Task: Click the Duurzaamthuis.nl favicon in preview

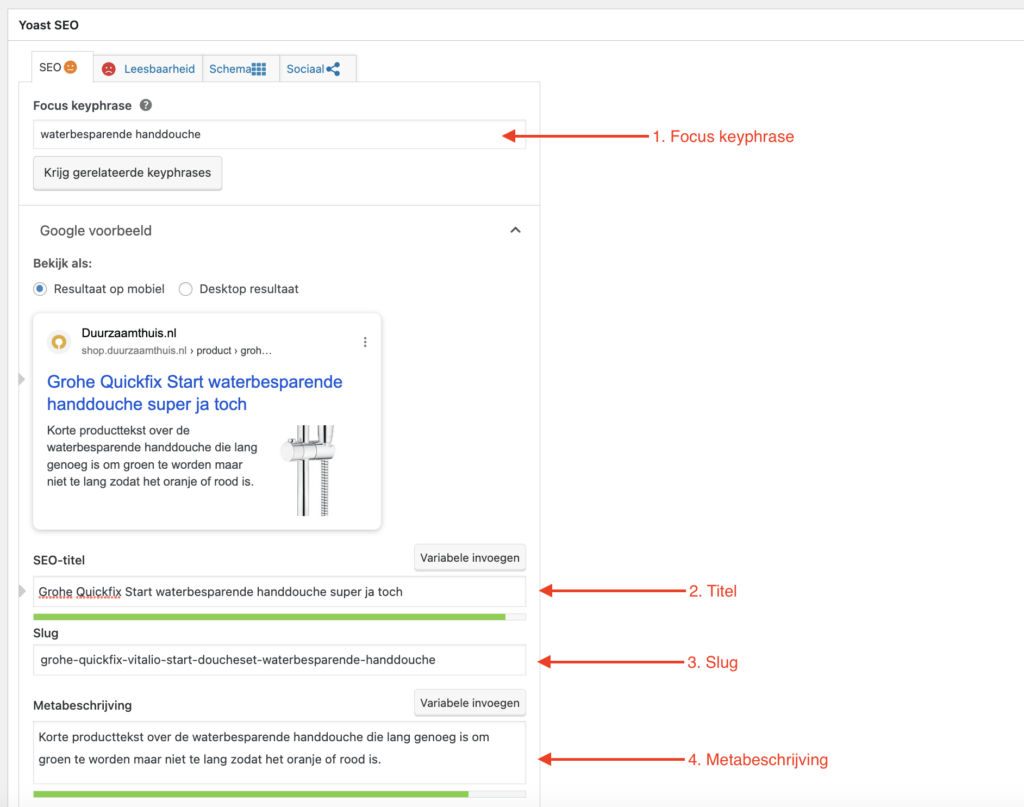Action: [59, 341]
